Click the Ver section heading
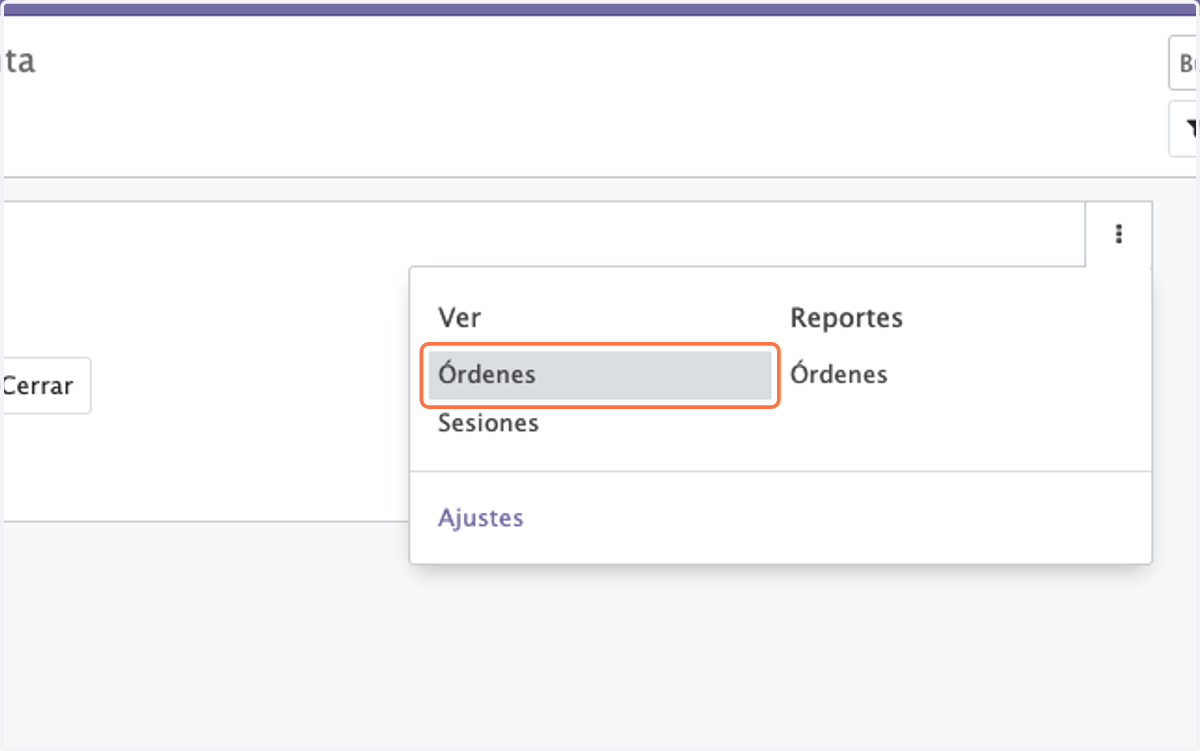The height and width of the screenshot is (751, 1200). [459, 318]
